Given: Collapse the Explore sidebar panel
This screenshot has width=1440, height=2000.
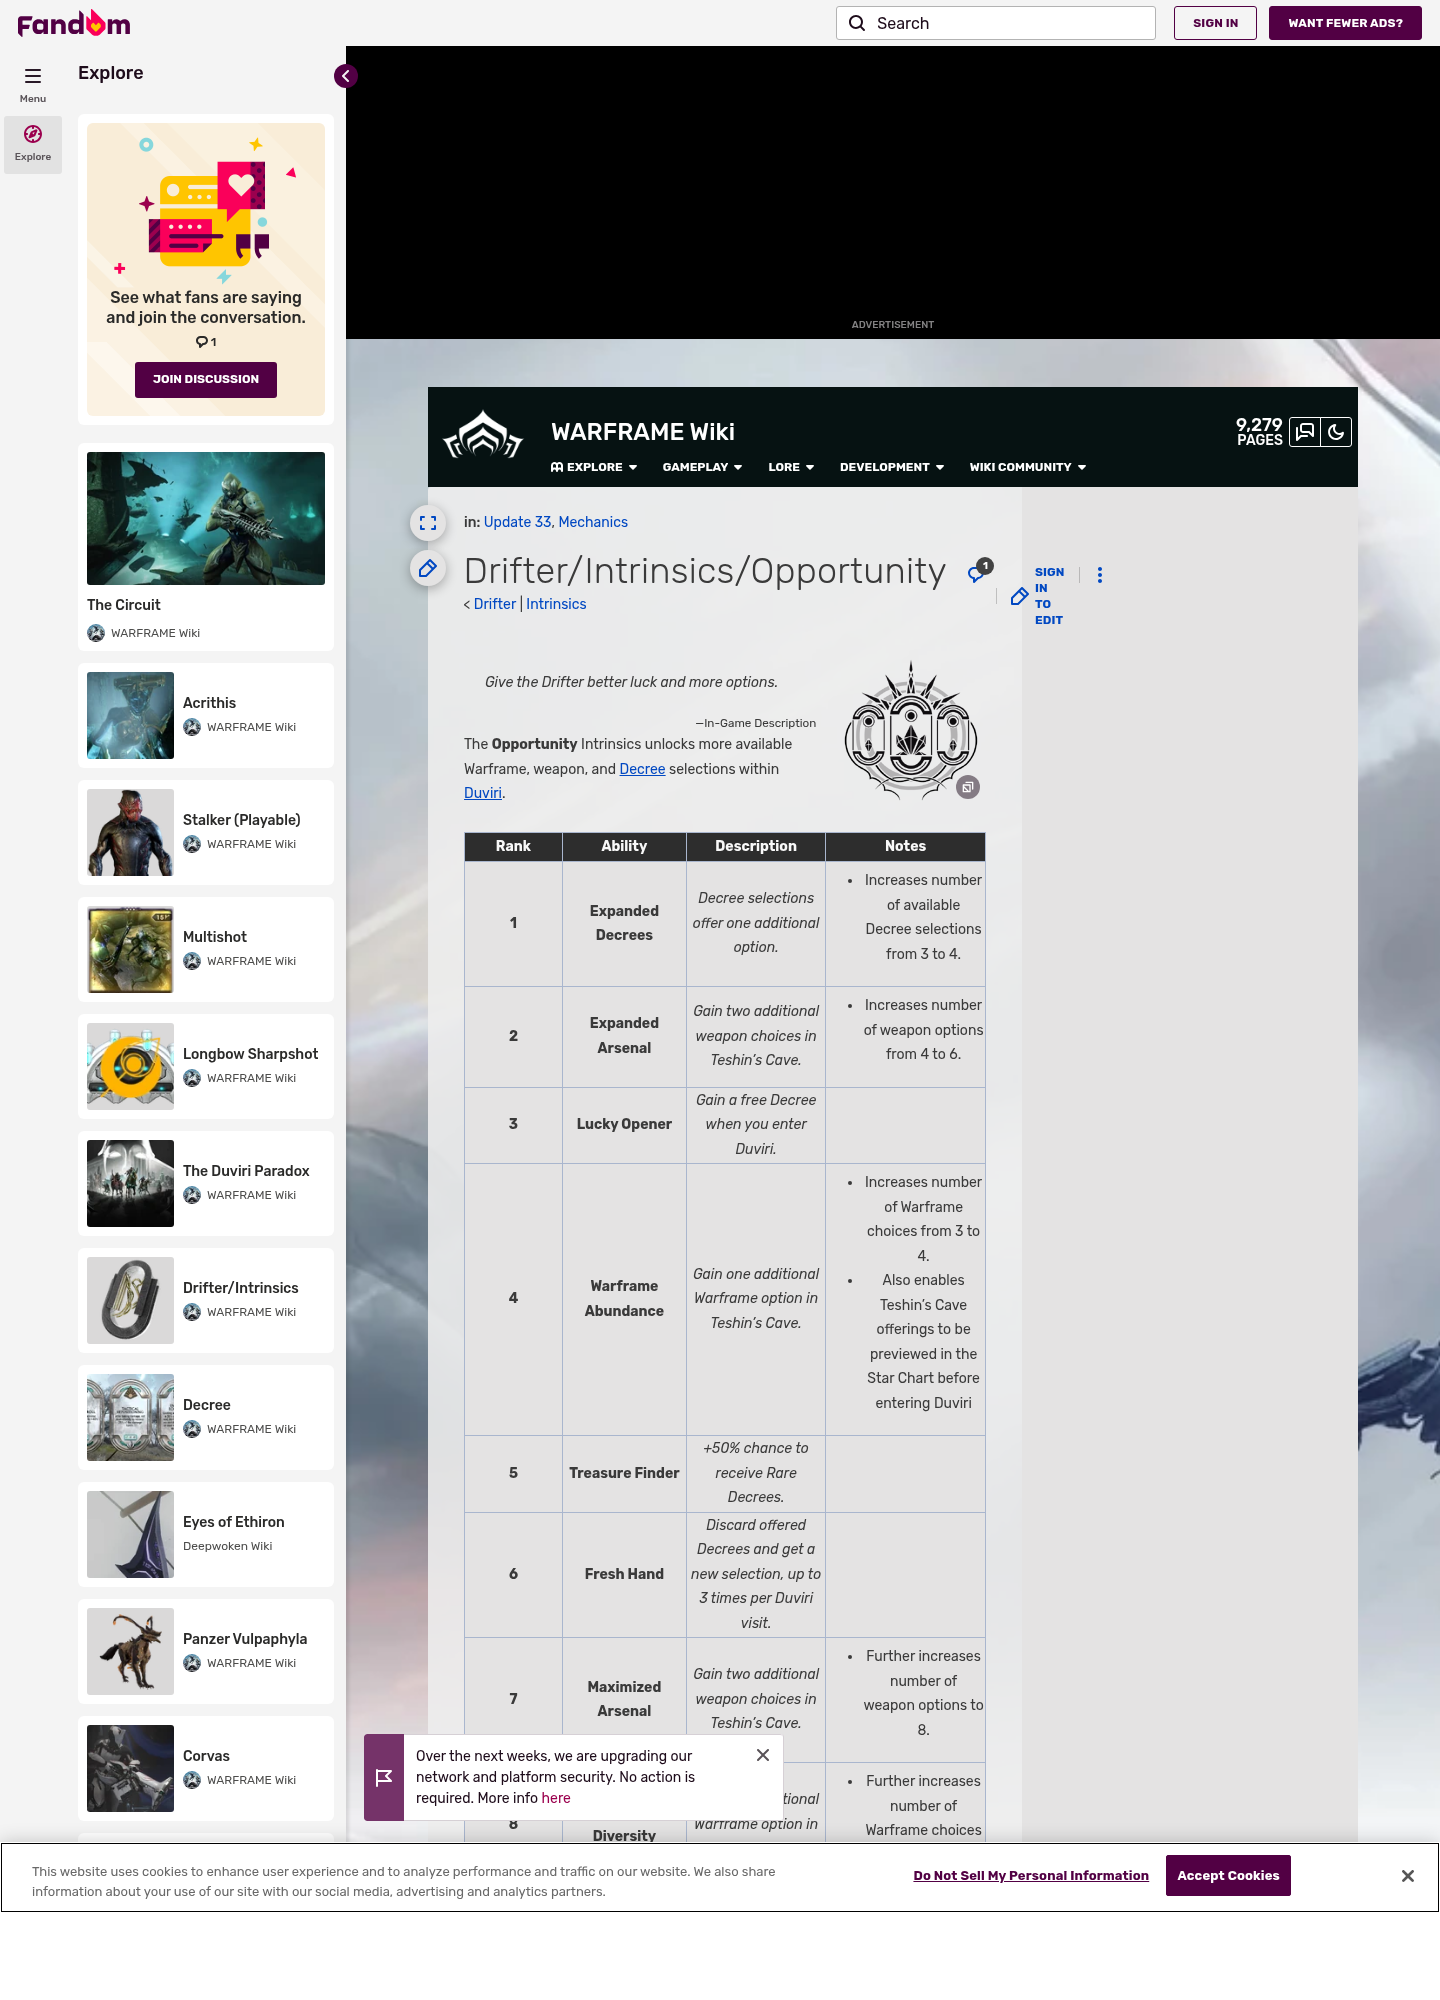Looking at the screenshot, I should pos(346,76).
